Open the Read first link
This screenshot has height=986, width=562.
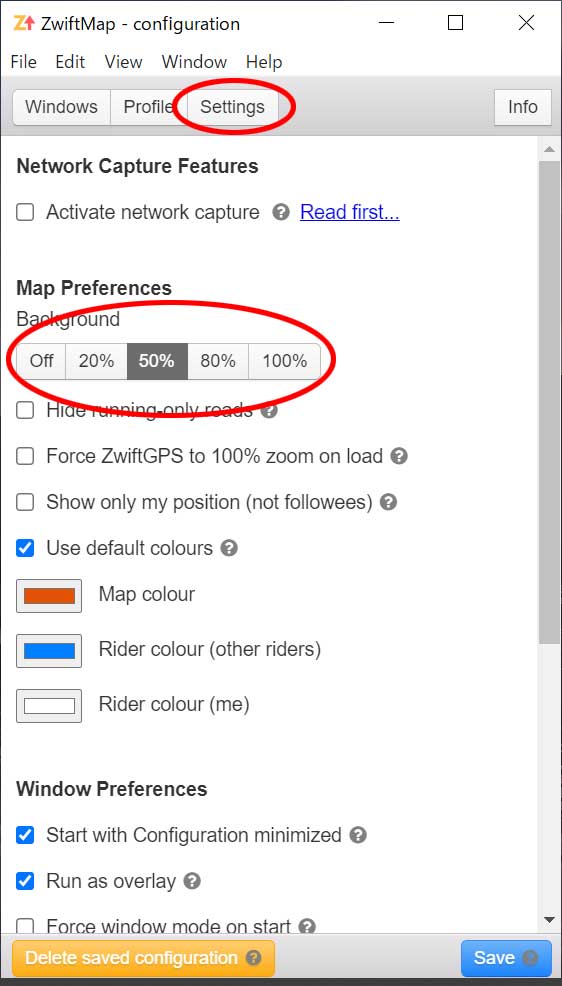(350, 213)
